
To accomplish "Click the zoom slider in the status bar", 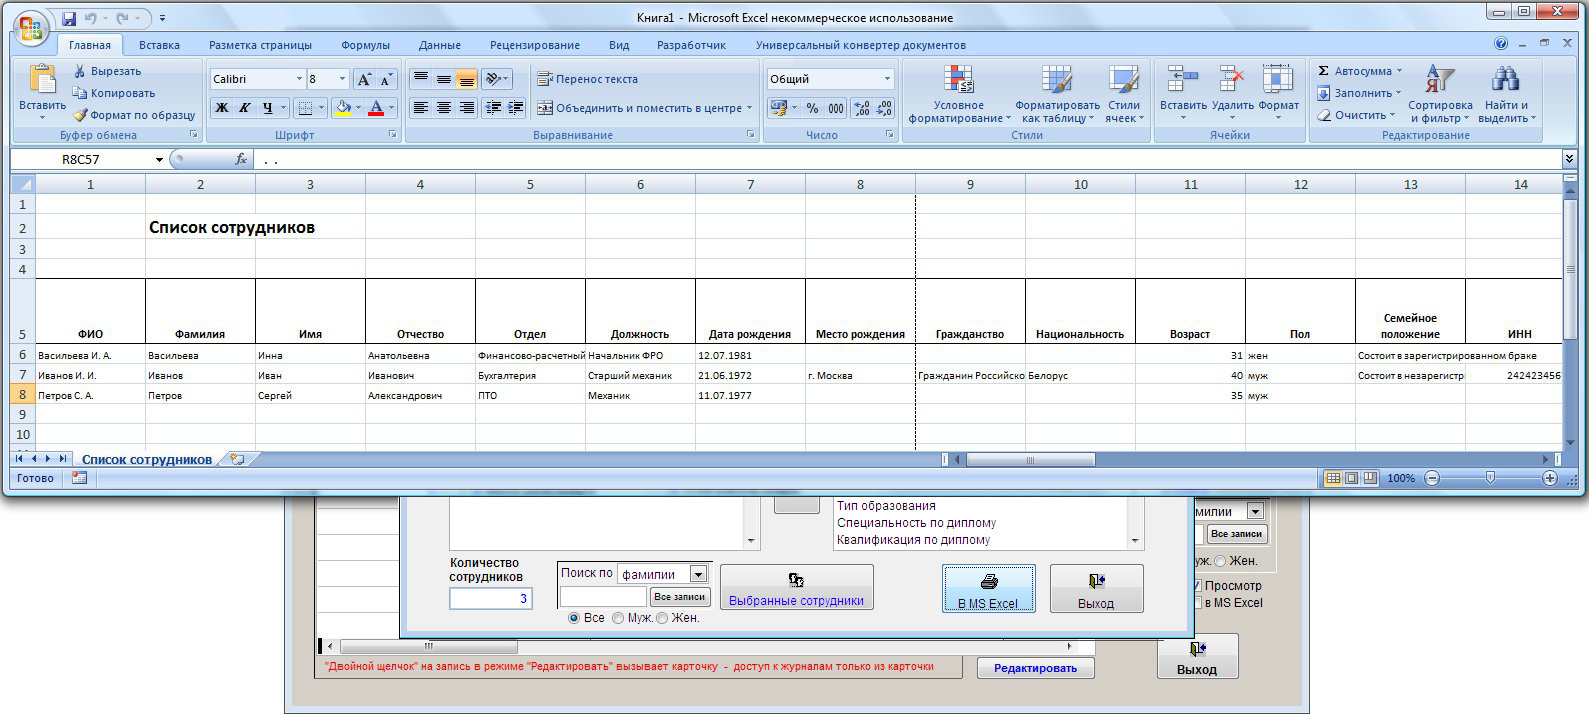I will point(1490,478).
